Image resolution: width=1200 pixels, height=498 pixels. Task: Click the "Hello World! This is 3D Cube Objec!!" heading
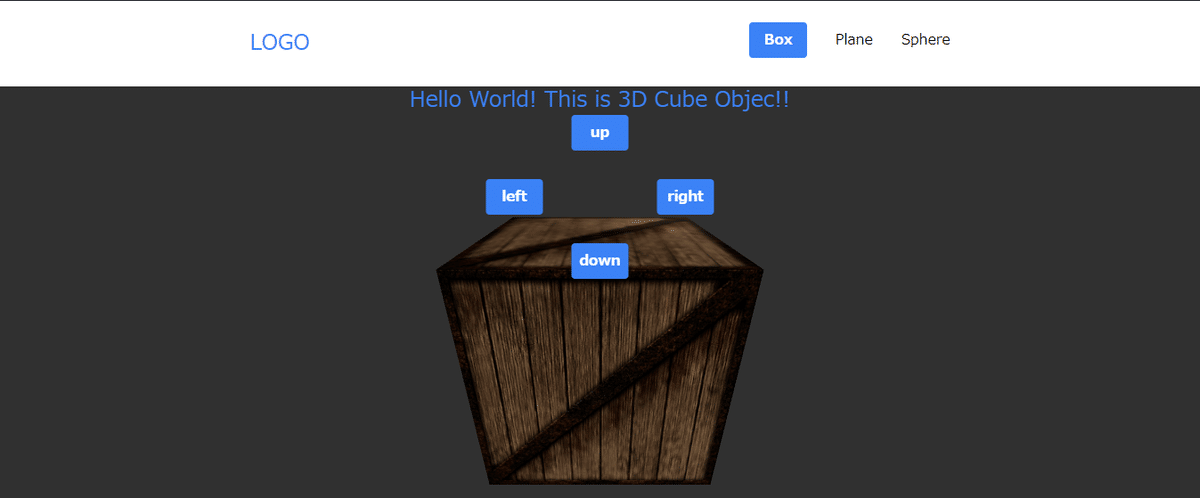coord(600,99)
